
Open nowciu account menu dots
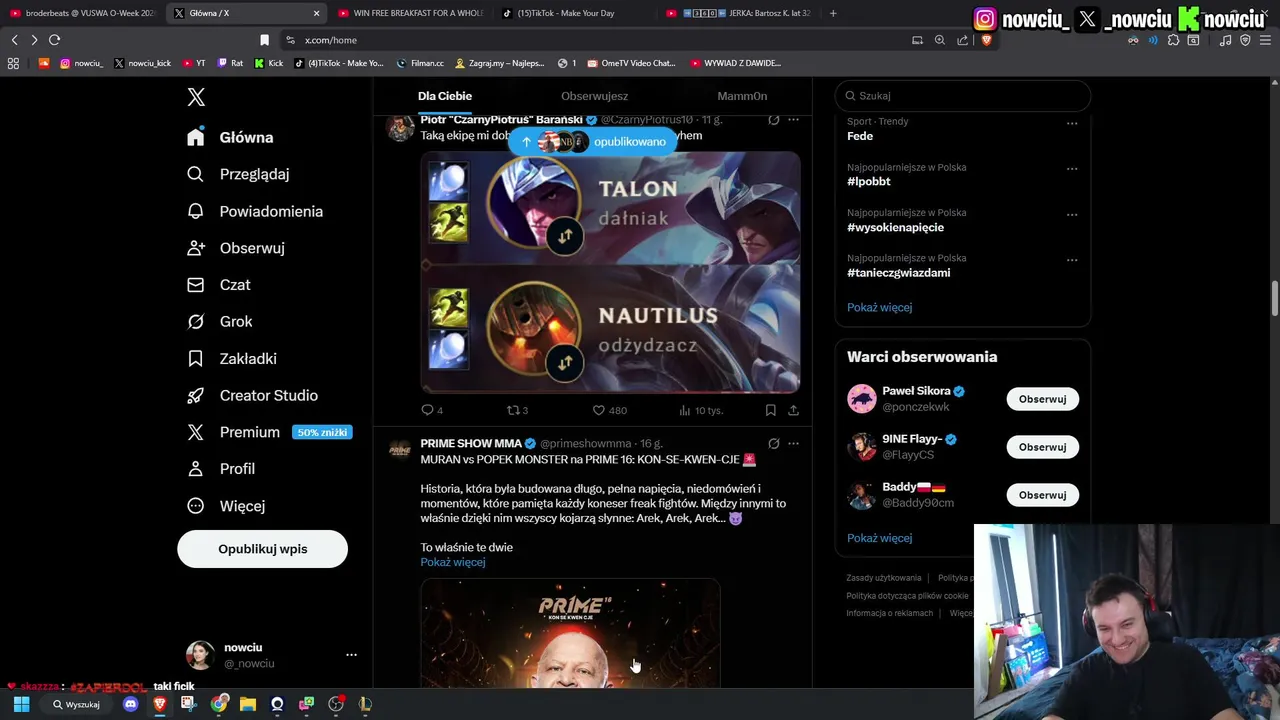[351, 655]
